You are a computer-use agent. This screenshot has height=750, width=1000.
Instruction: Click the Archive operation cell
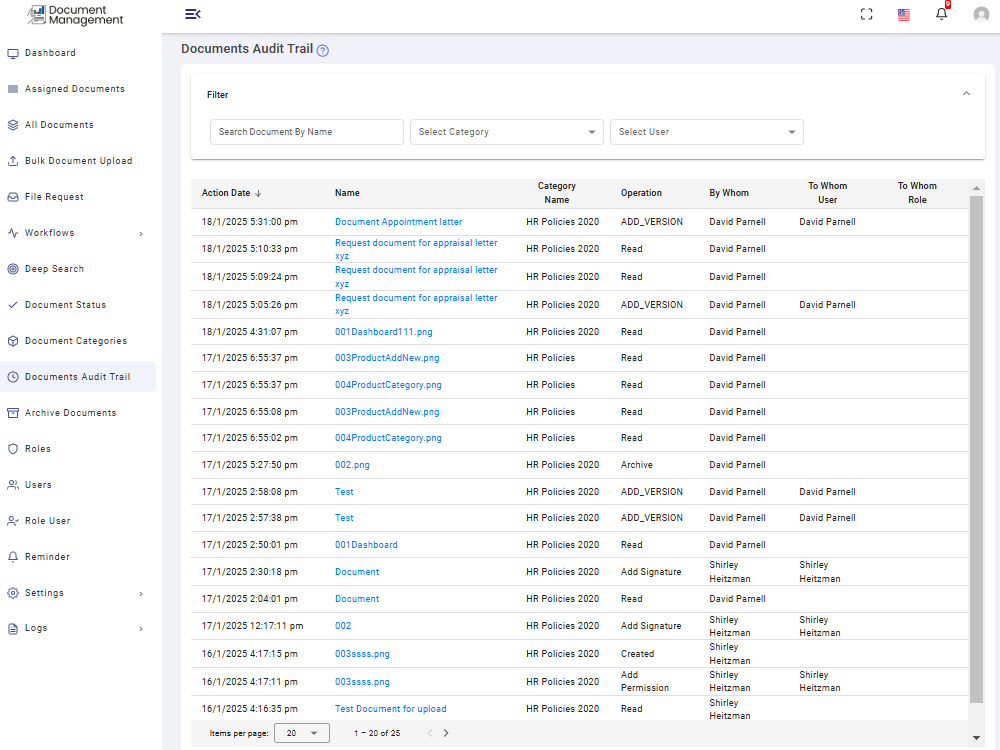click(636, 465)
